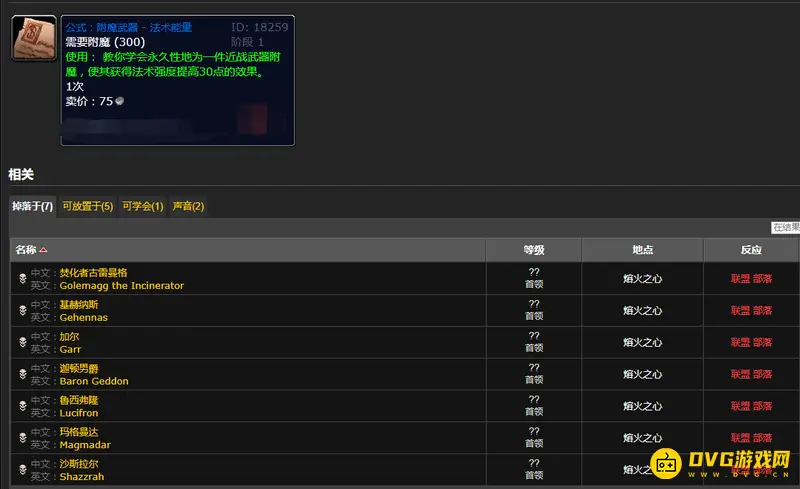Click the Chinese name 加尔
The width and height of the screenshot is (800, 489).
tap(69, 336)
